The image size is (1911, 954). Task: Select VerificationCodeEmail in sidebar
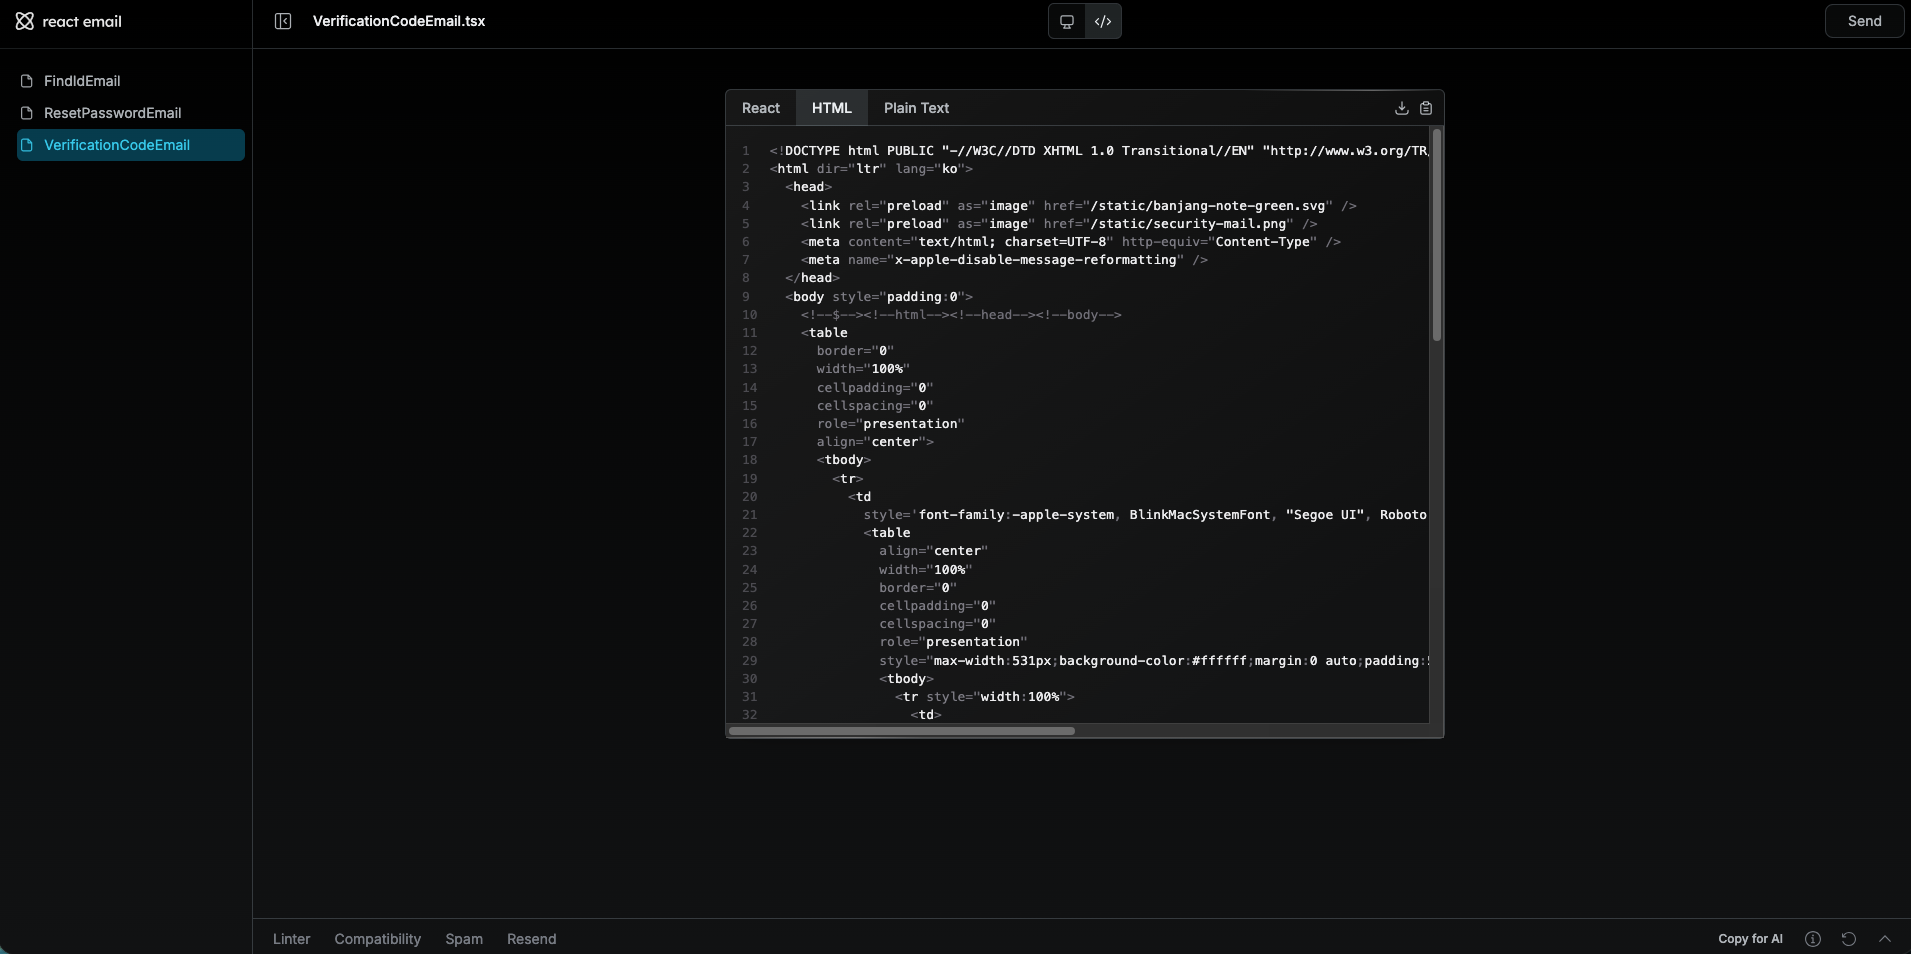coord(131,145)
